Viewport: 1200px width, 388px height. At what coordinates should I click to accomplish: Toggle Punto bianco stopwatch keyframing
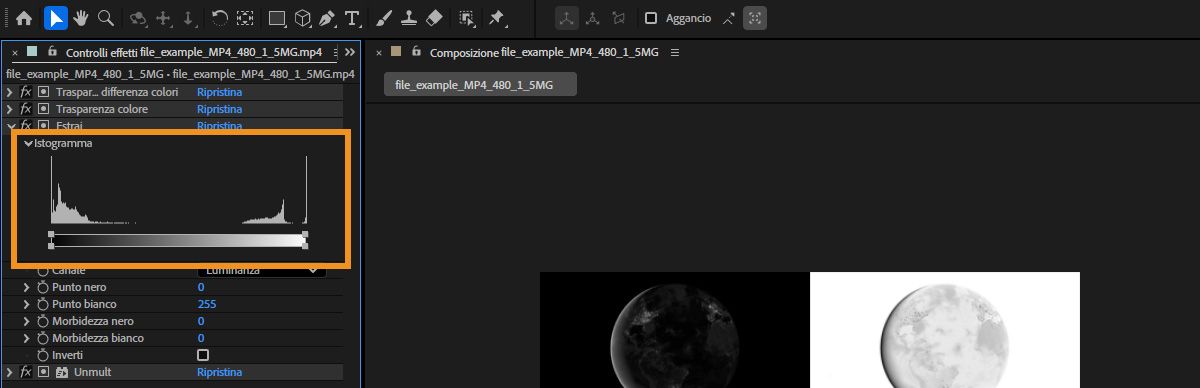pyautogui.click(x=43, y=304)
